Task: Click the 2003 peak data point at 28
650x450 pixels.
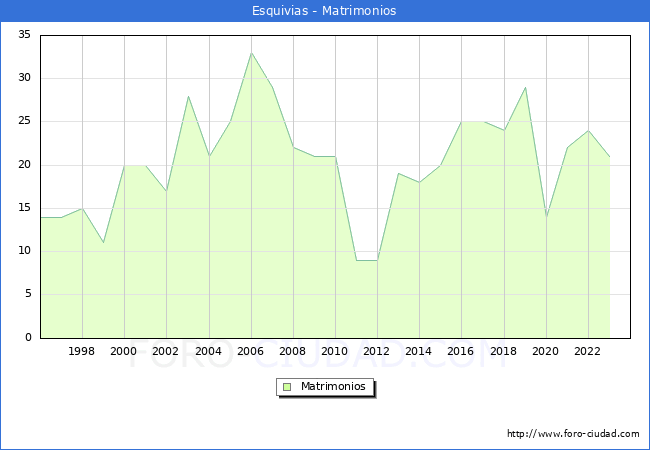Action: click(x=188, y=96)
